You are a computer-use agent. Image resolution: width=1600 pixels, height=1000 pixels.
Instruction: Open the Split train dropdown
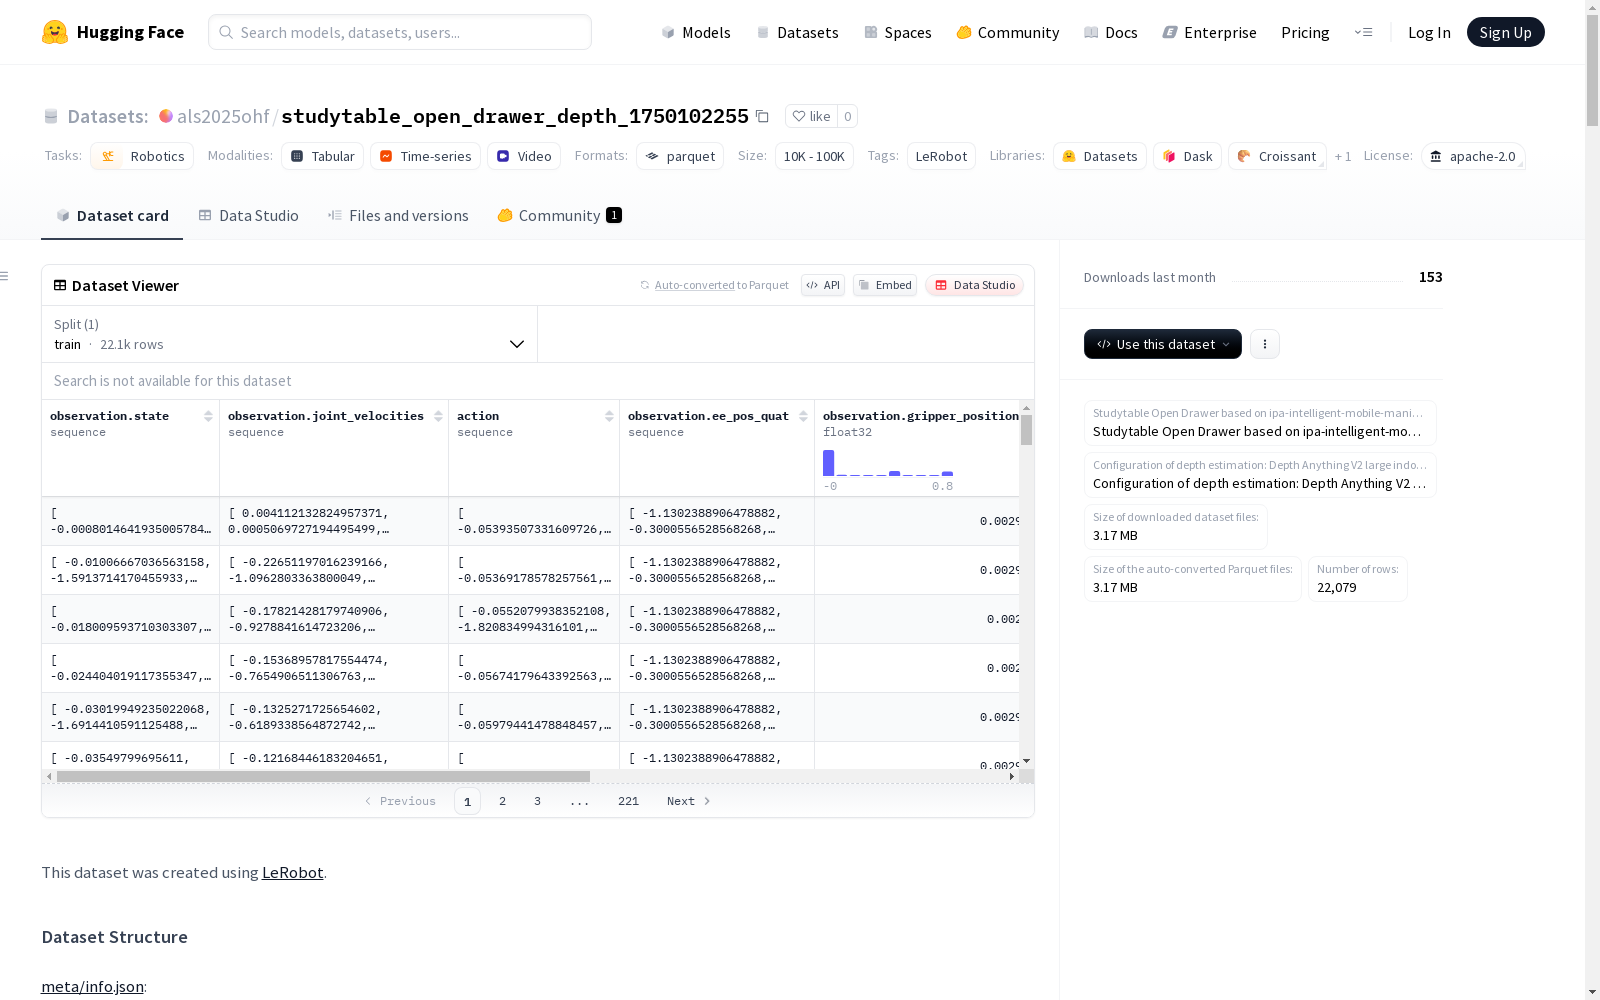pos(290,334)
